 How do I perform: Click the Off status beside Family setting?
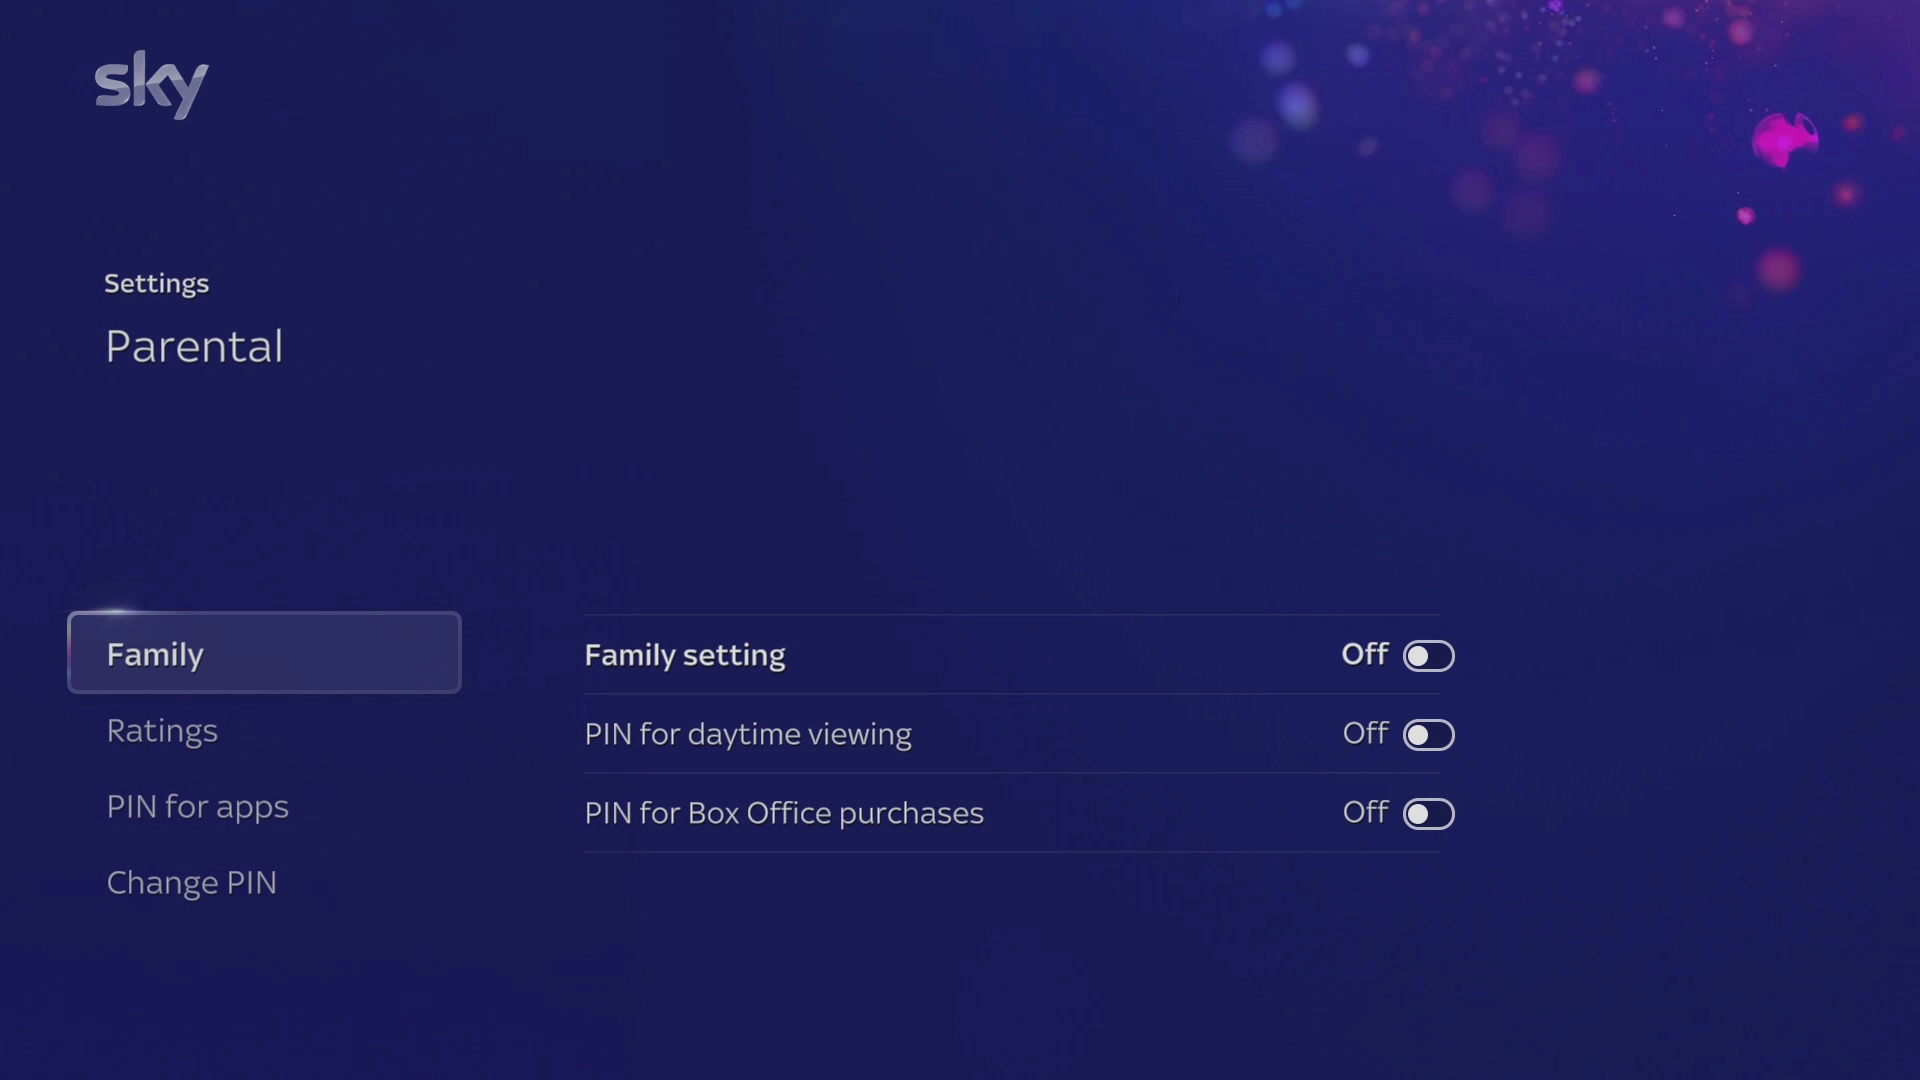coord(1364,654)
